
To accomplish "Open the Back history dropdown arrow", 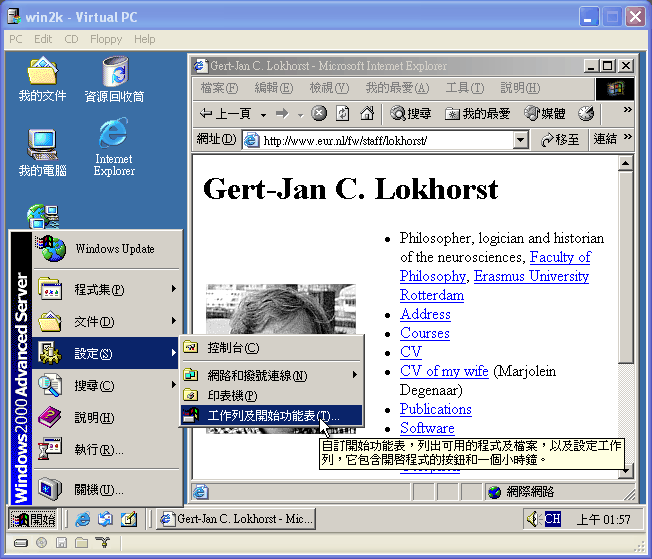I will point(263,114).
